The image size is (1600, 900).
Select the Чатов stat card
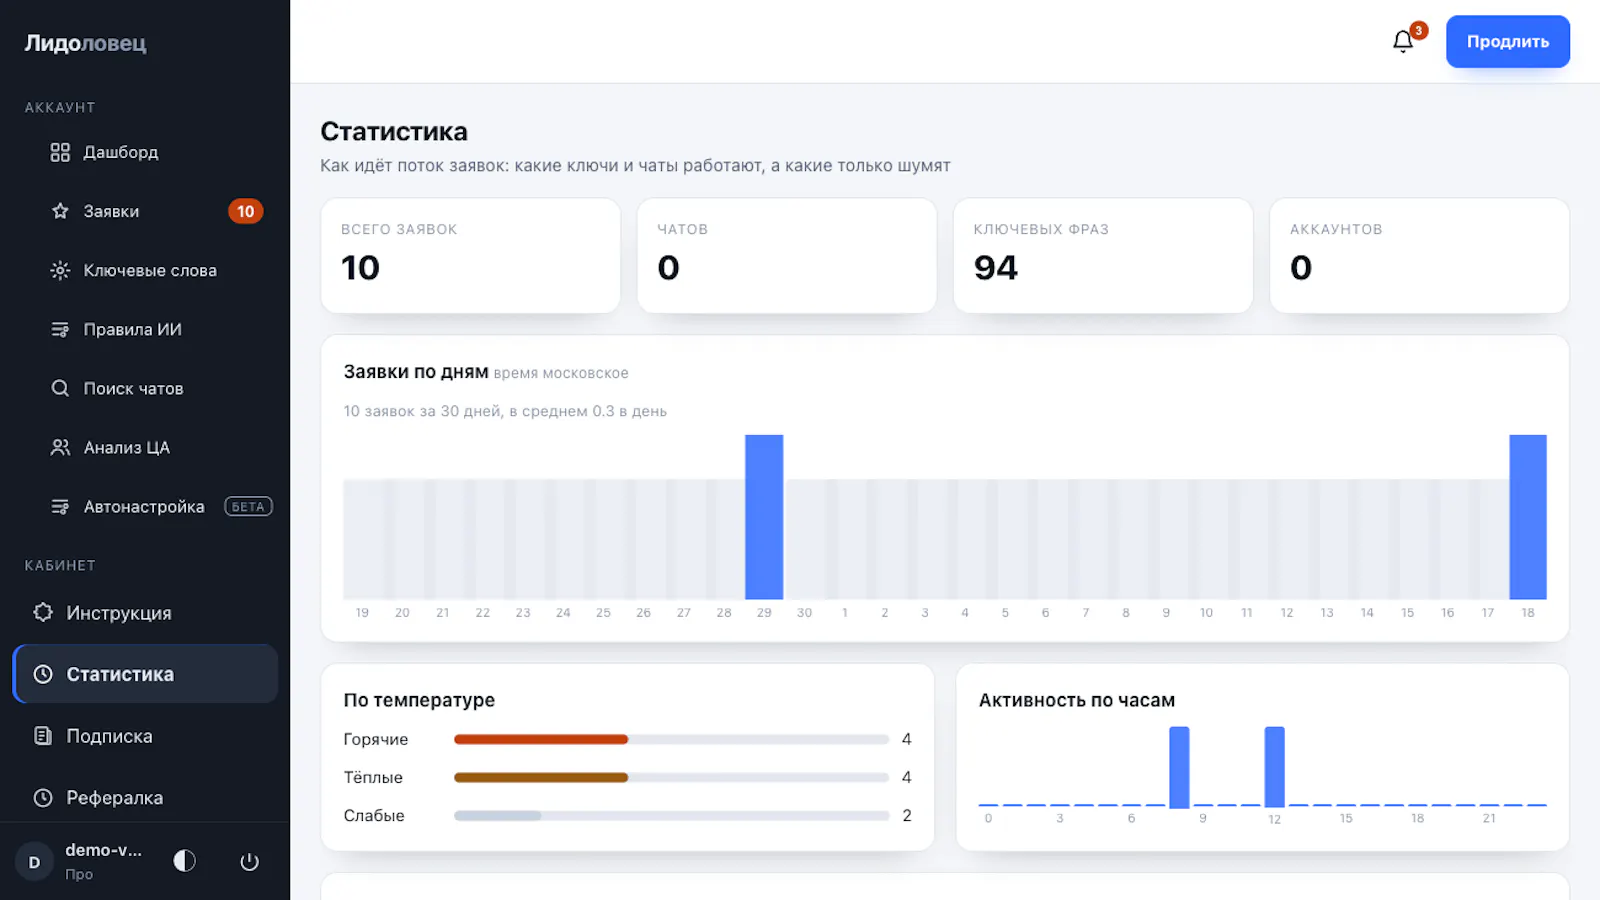coord(786,255)
